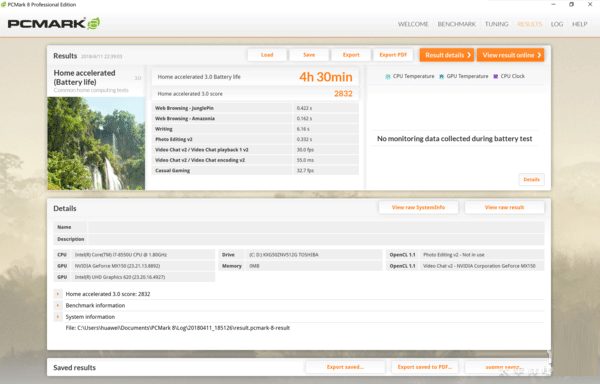This screenshot has width=600, height=384.
Task: Click the 2832 score value
Action: tap(343, 94)
